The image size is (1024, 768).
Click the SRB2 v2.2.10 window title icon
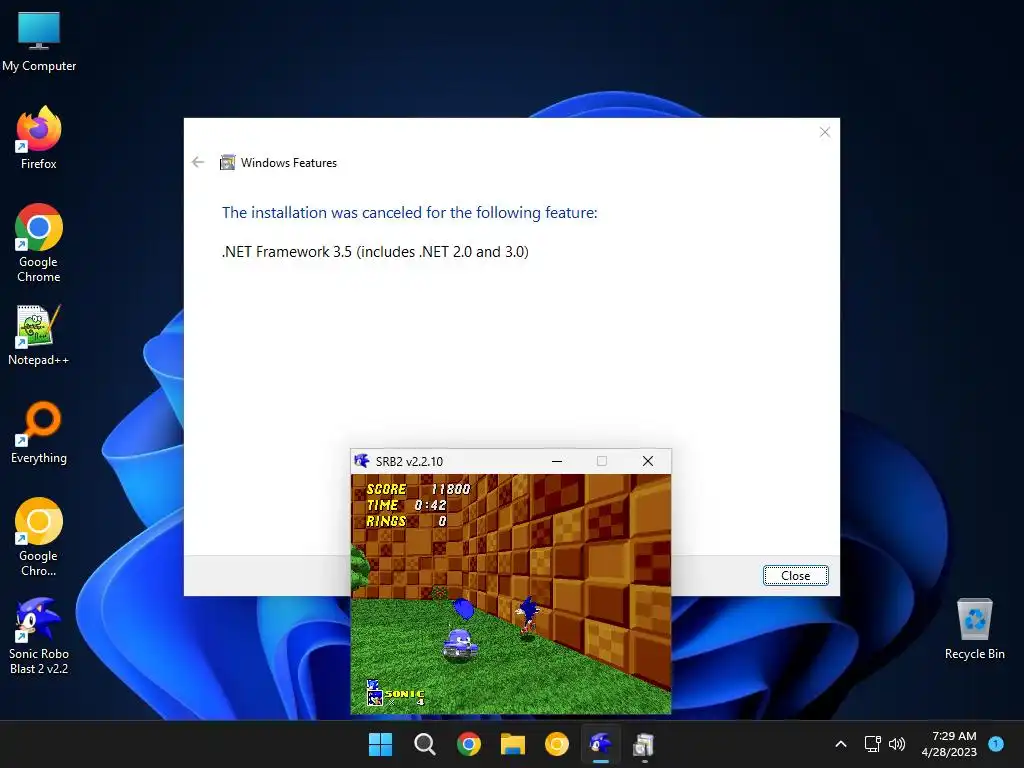coord(362,461)
